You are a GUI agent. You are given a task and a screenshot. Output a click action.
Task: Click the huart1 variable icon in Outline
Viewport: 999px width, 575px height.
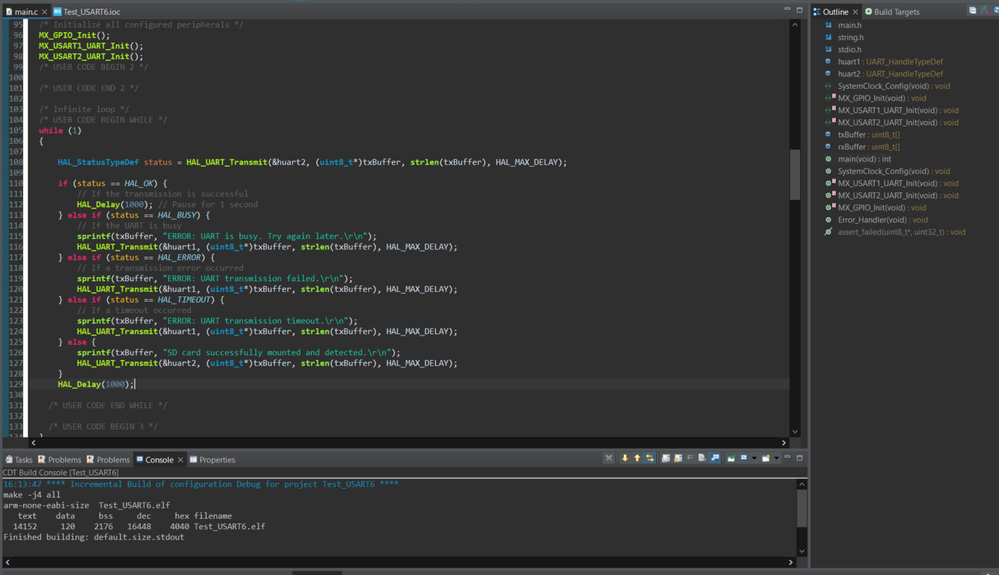click(828, 61)
